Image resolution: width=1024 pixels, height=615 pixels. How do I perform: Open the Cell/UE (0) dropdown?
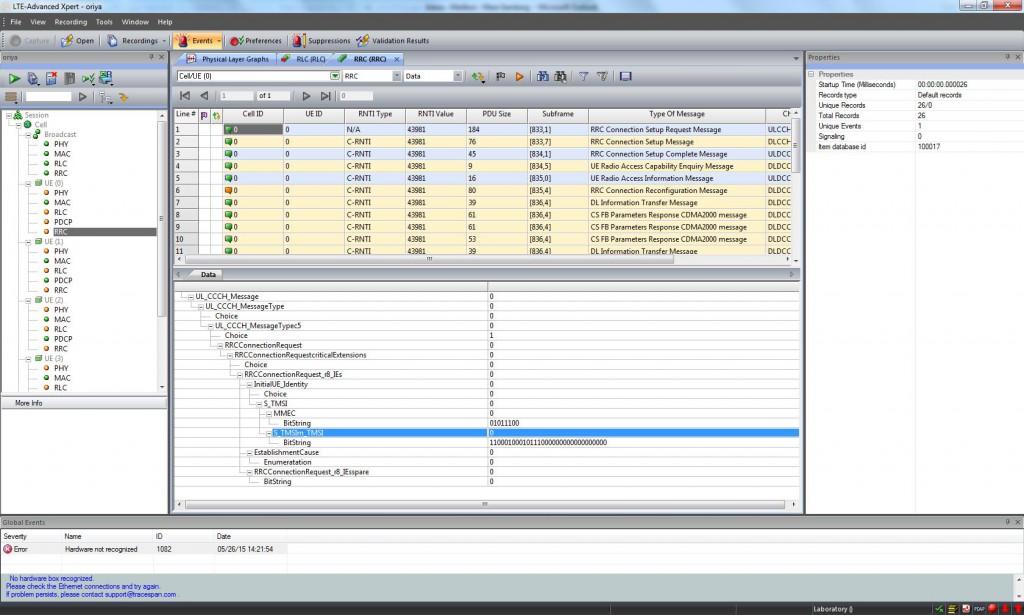click(334, 76)
